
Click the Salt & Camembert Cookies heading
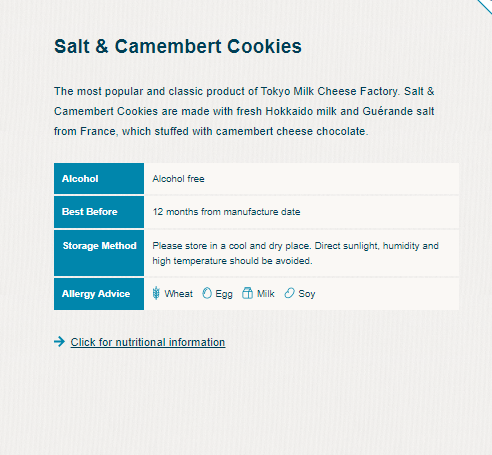tap(178, 46)
